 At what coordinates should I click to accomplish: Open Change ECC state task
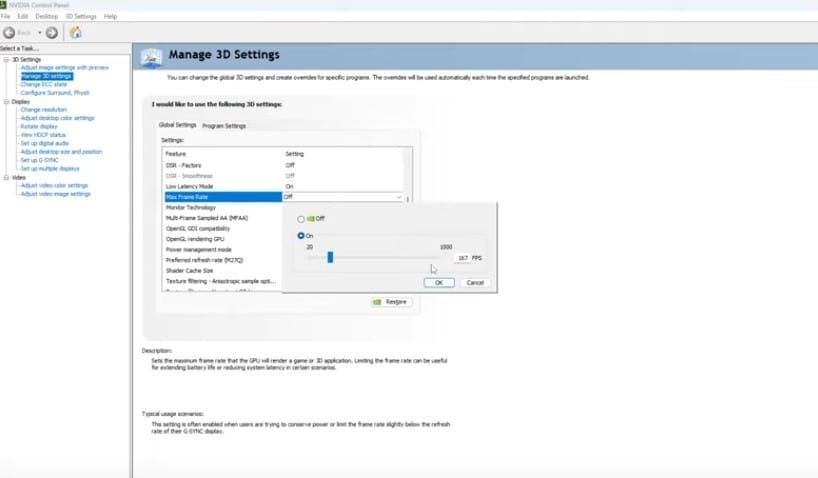tap(44, 85)
